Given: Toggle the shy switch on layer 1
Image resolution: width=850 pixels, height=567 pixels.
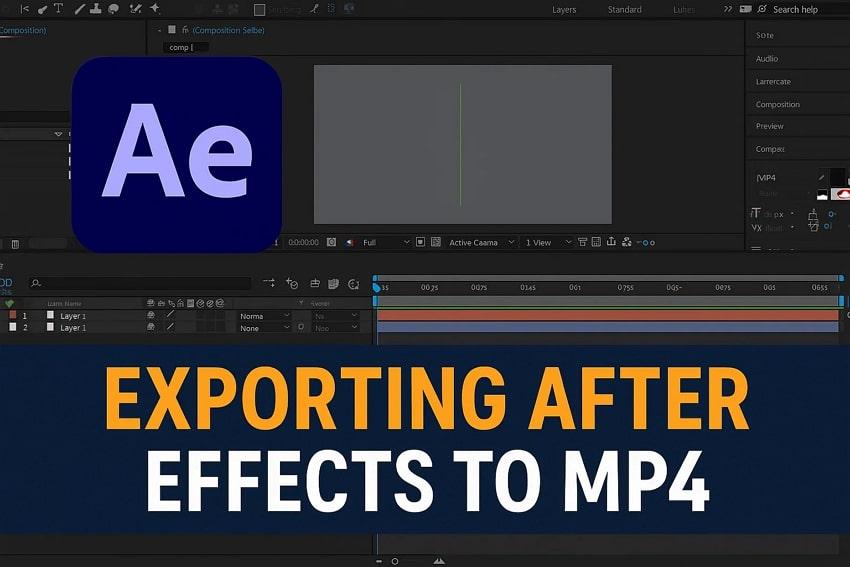Looking at the screenshot, I should point(151,315).
